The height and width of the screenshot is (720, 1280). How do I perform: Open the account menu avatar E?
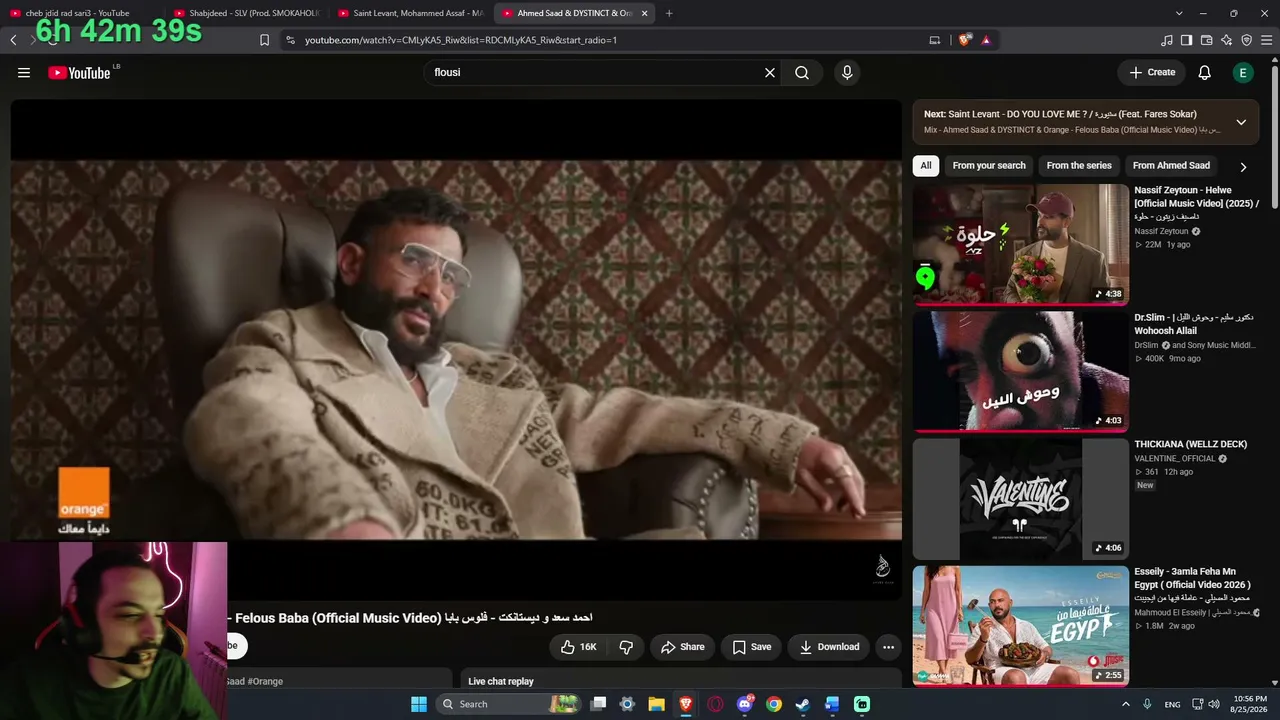click(x=1243, y=72)
